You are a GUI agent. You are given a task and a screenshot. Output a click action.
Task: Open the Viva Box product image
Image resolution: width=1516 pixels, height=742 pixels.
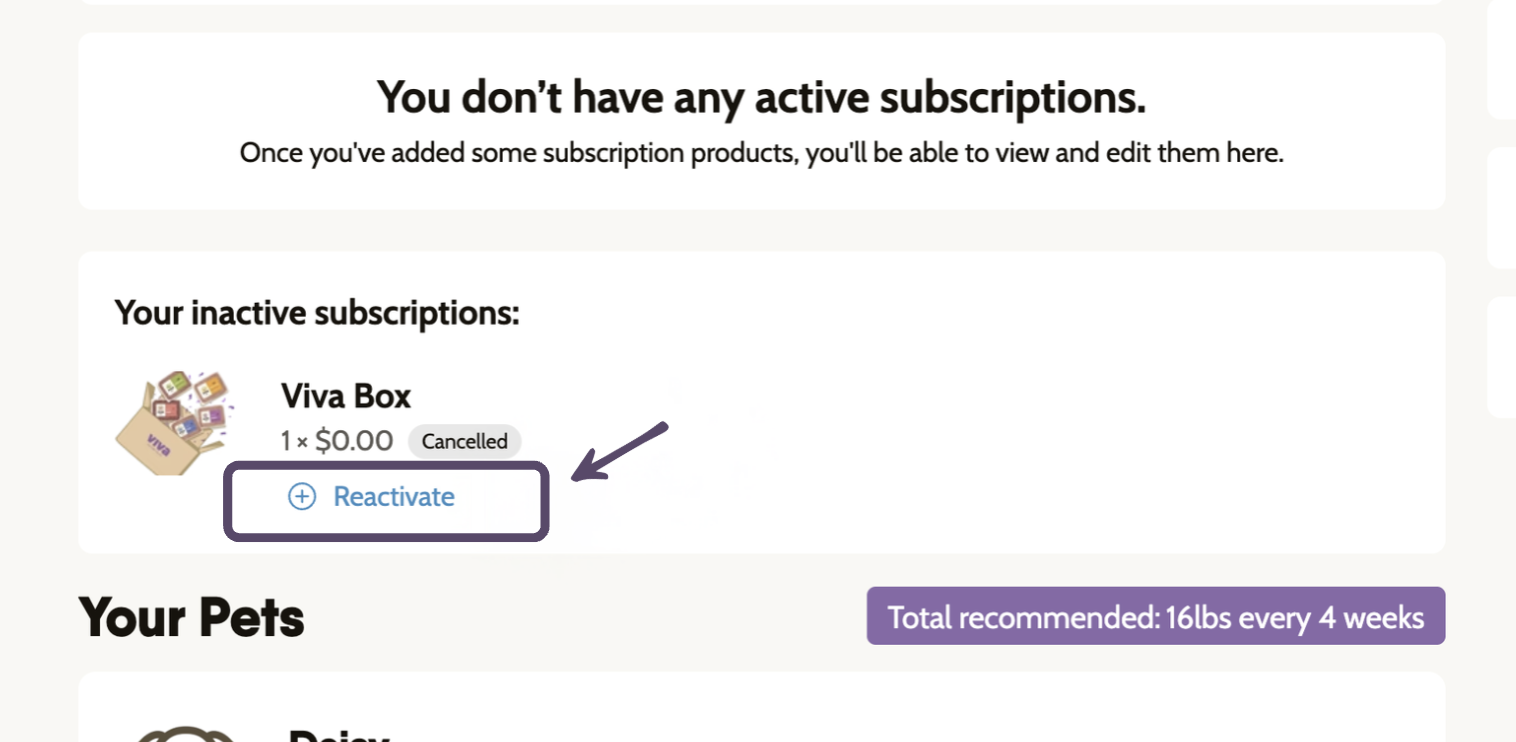pos(172,423)
